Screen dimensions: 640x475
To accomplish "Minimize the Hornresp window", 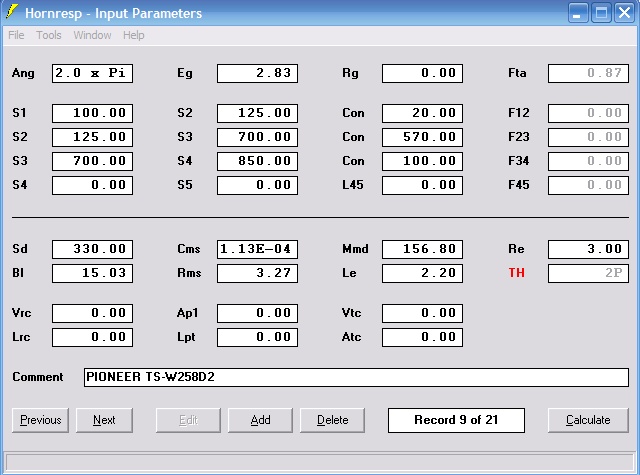I will coord(577,13).
